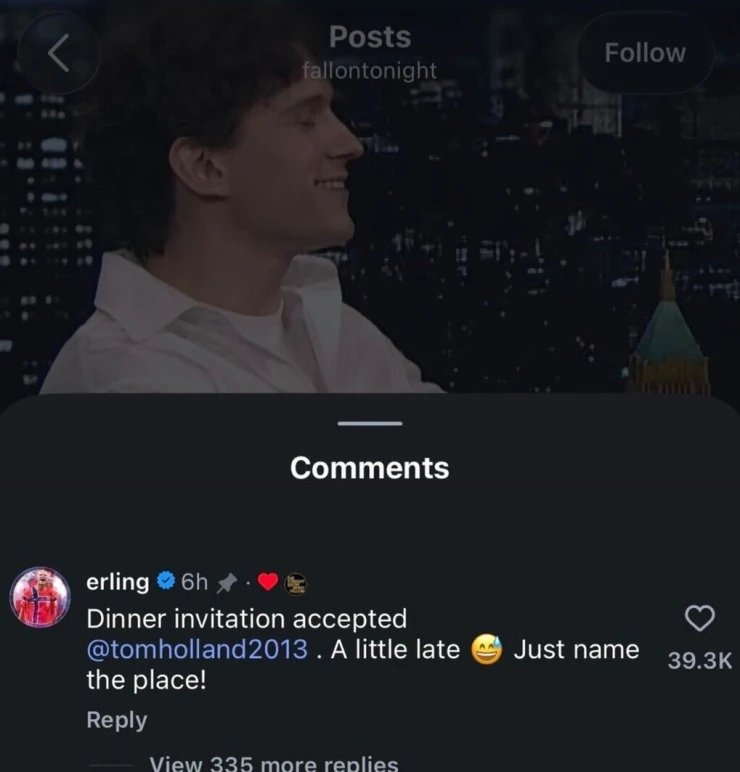Tap the red heart liked-by-author icon

point(268,582)
